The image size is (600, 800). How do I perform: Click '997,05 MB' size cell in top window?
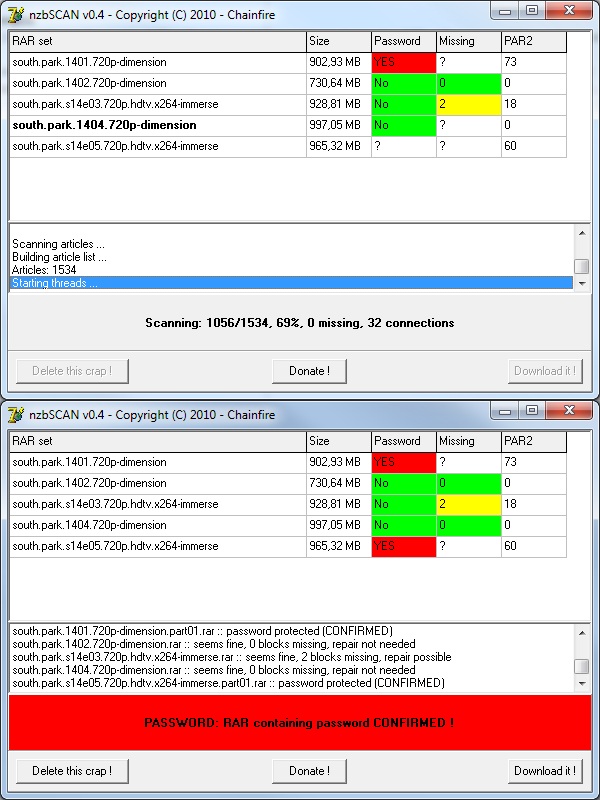coord(339,125)
